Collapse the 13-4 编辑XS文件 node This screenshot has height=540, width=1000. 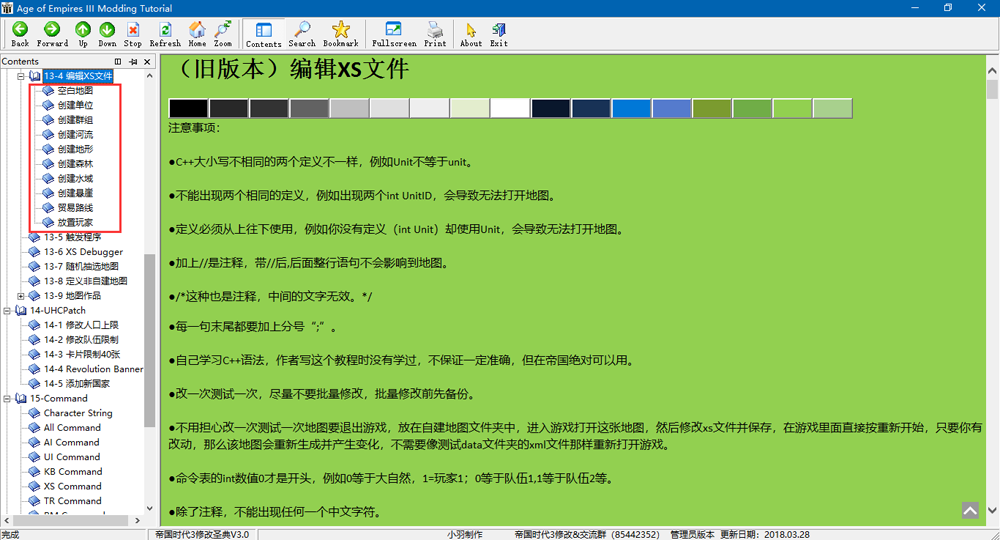click(21, 76)
